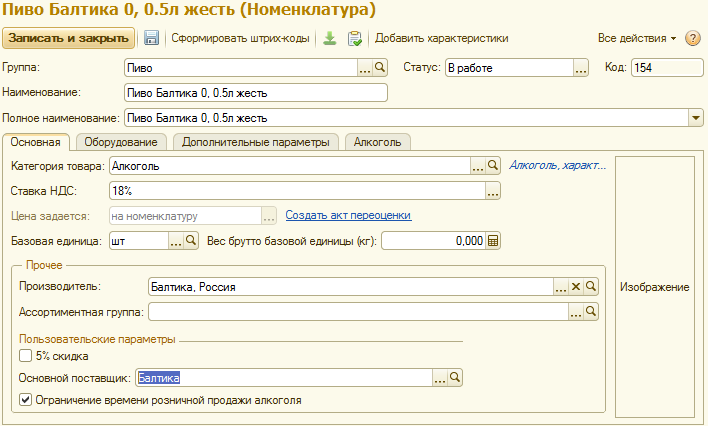Open the Алкоголь, характ... link
This screenshot has width=708, height=426.
tap(557, 165)
